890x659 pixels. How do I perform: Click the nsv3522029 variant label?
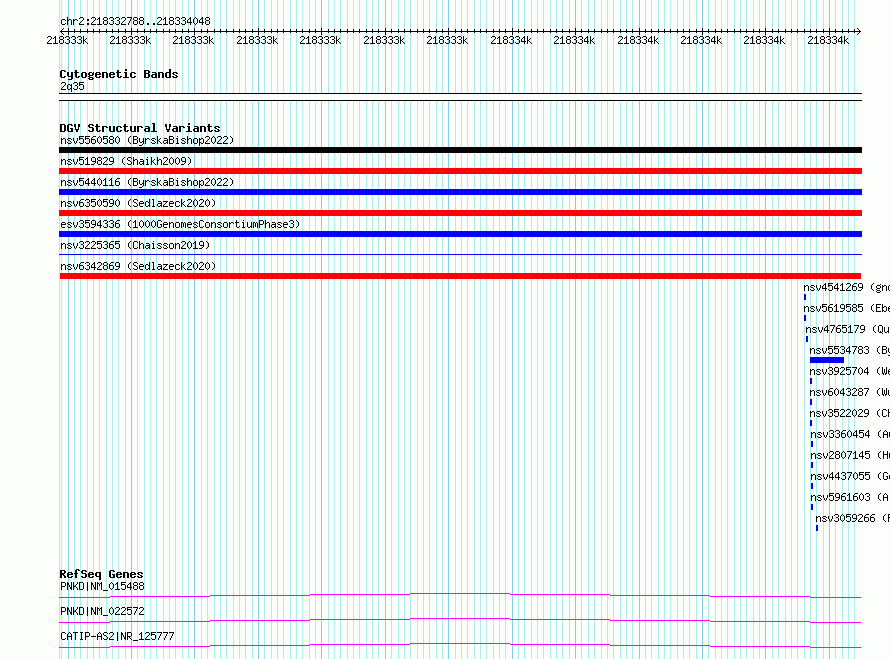coord(850,413)
